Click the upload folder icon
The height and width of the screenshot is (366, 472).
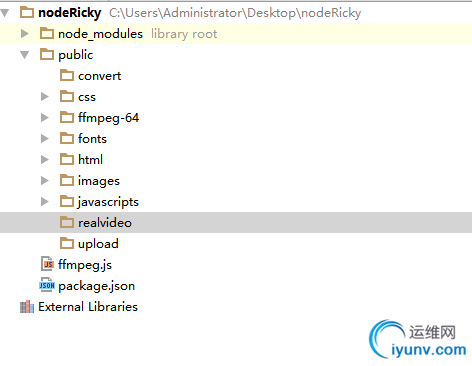tap(67, 243)
